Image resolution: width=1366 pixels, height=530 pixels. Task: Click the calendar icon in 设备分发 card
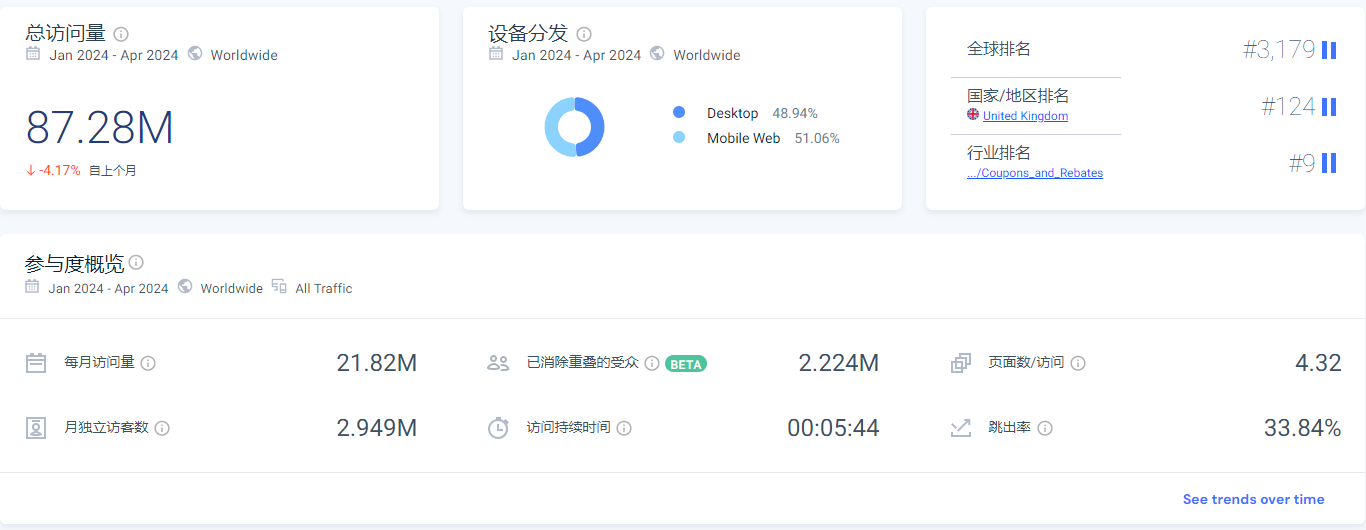point(496,54)
